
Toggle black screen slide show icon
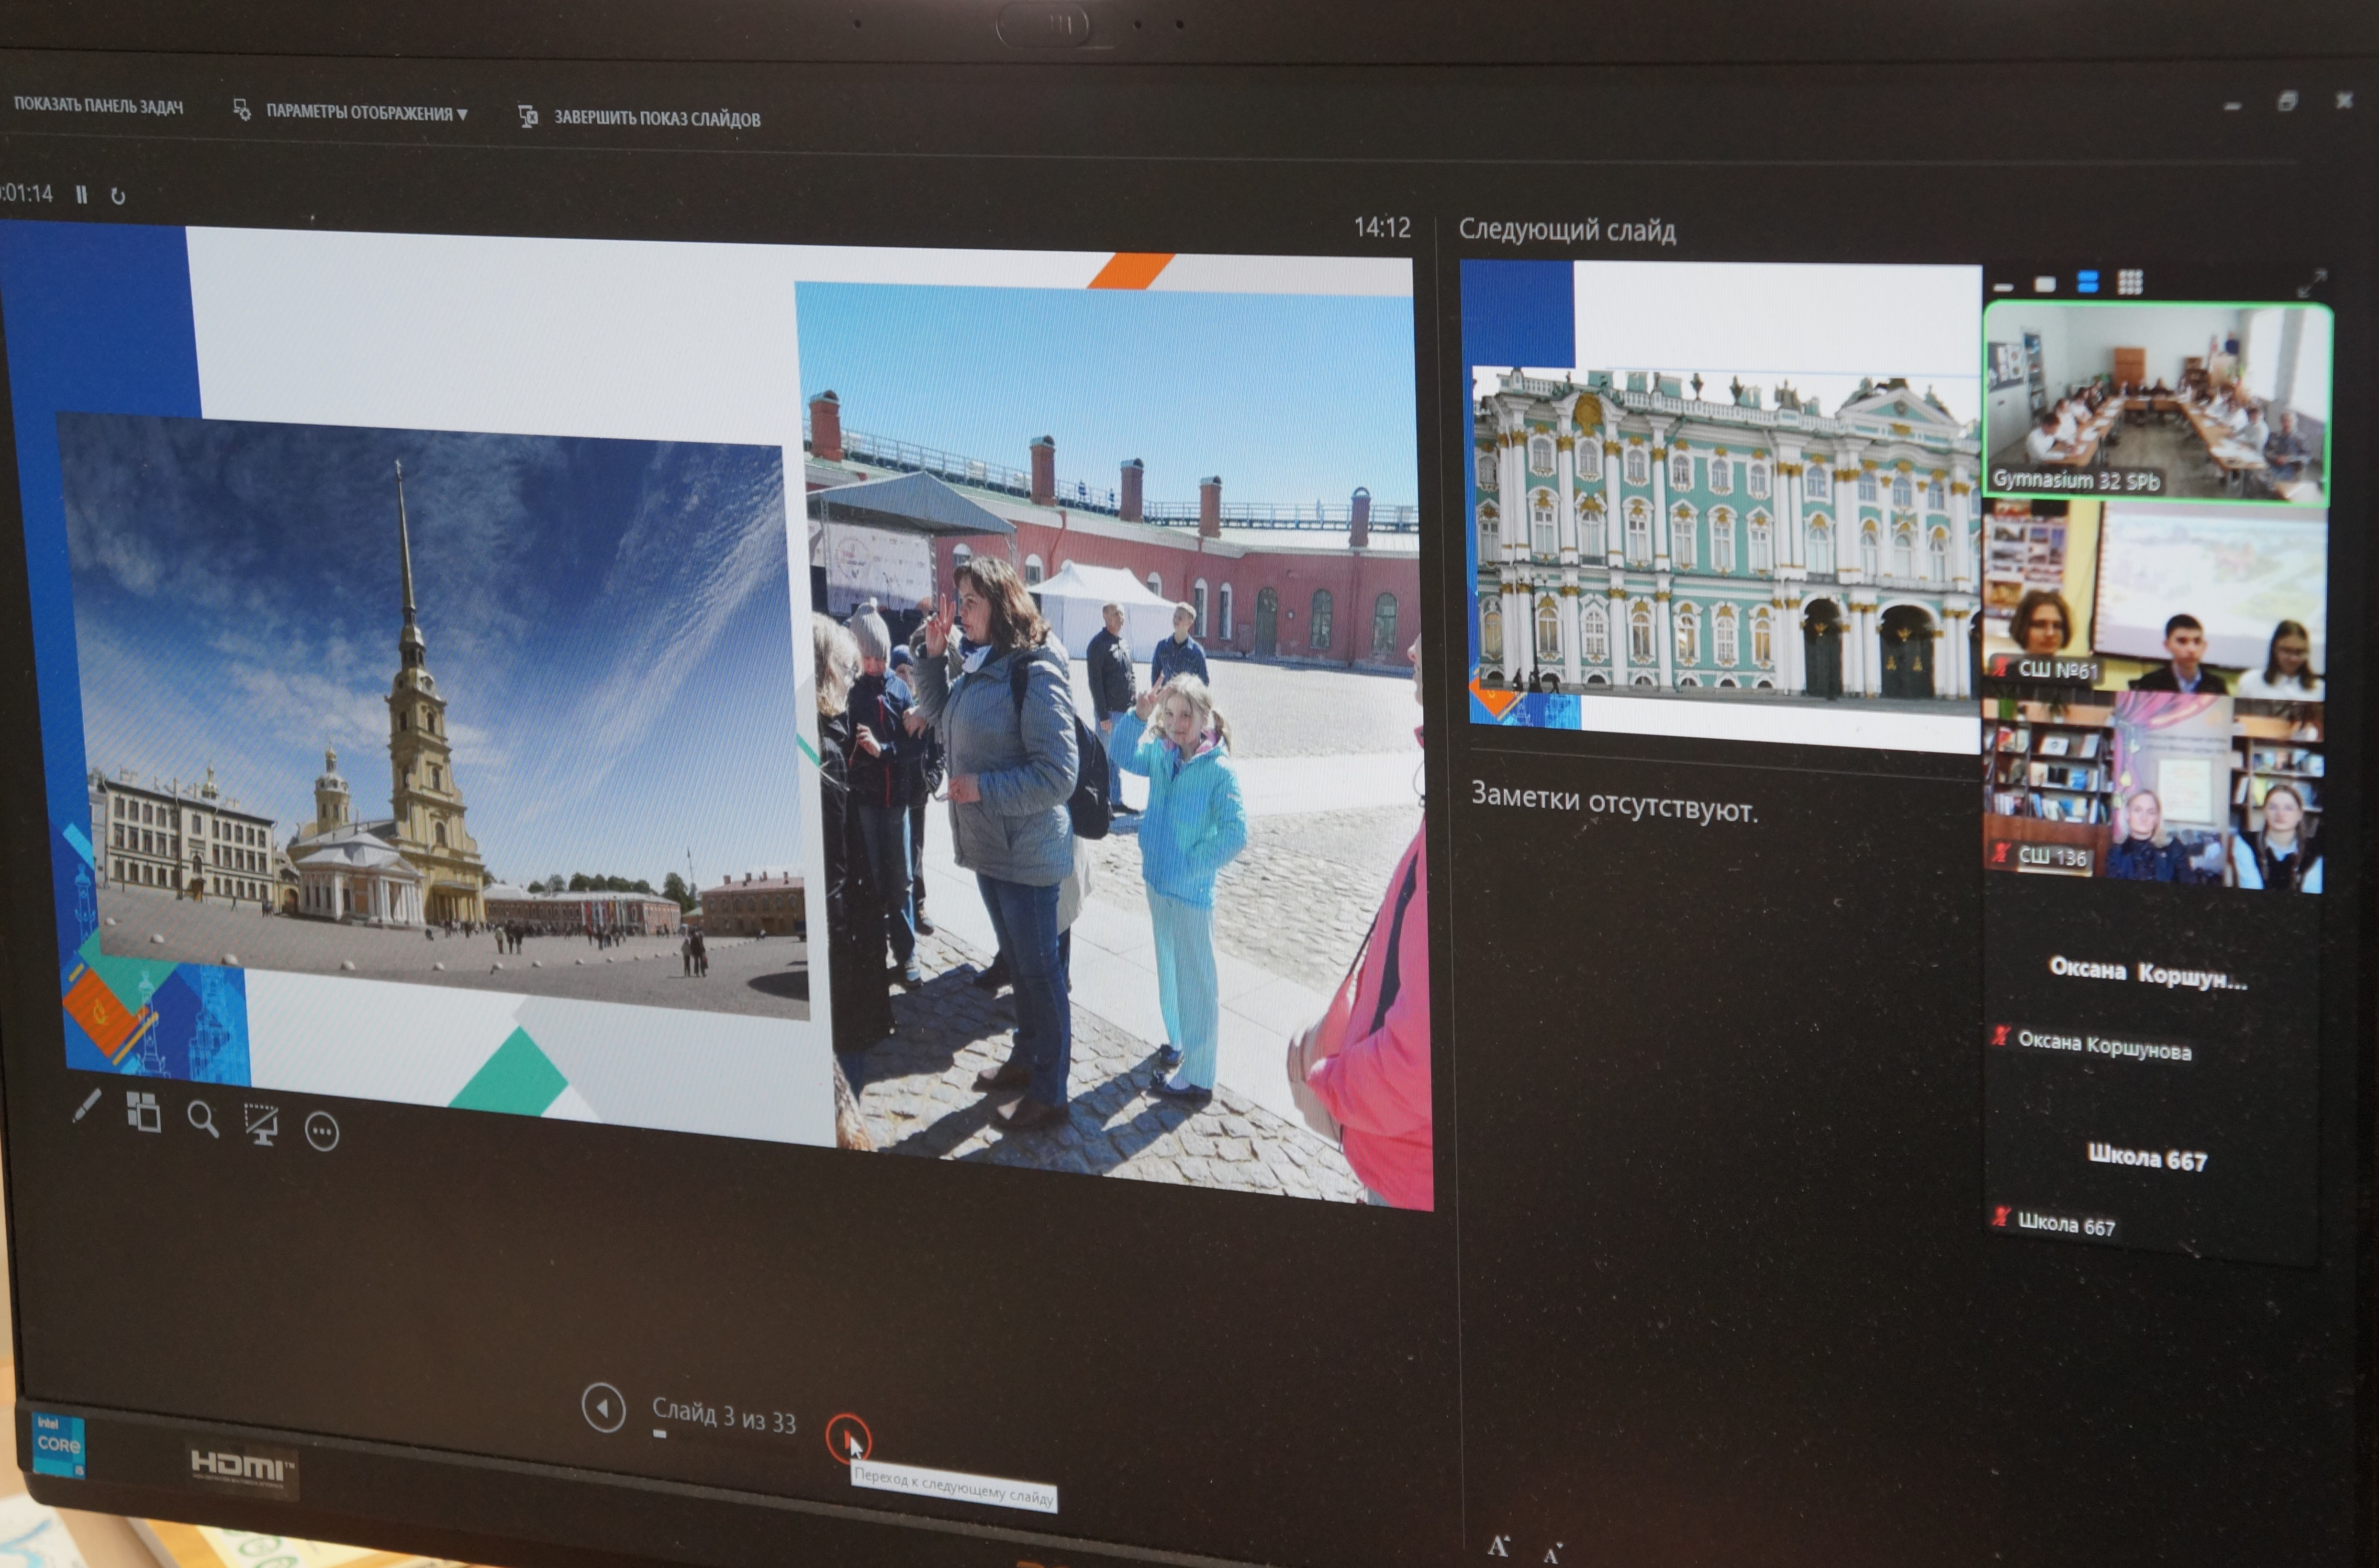pos(261,1125)
